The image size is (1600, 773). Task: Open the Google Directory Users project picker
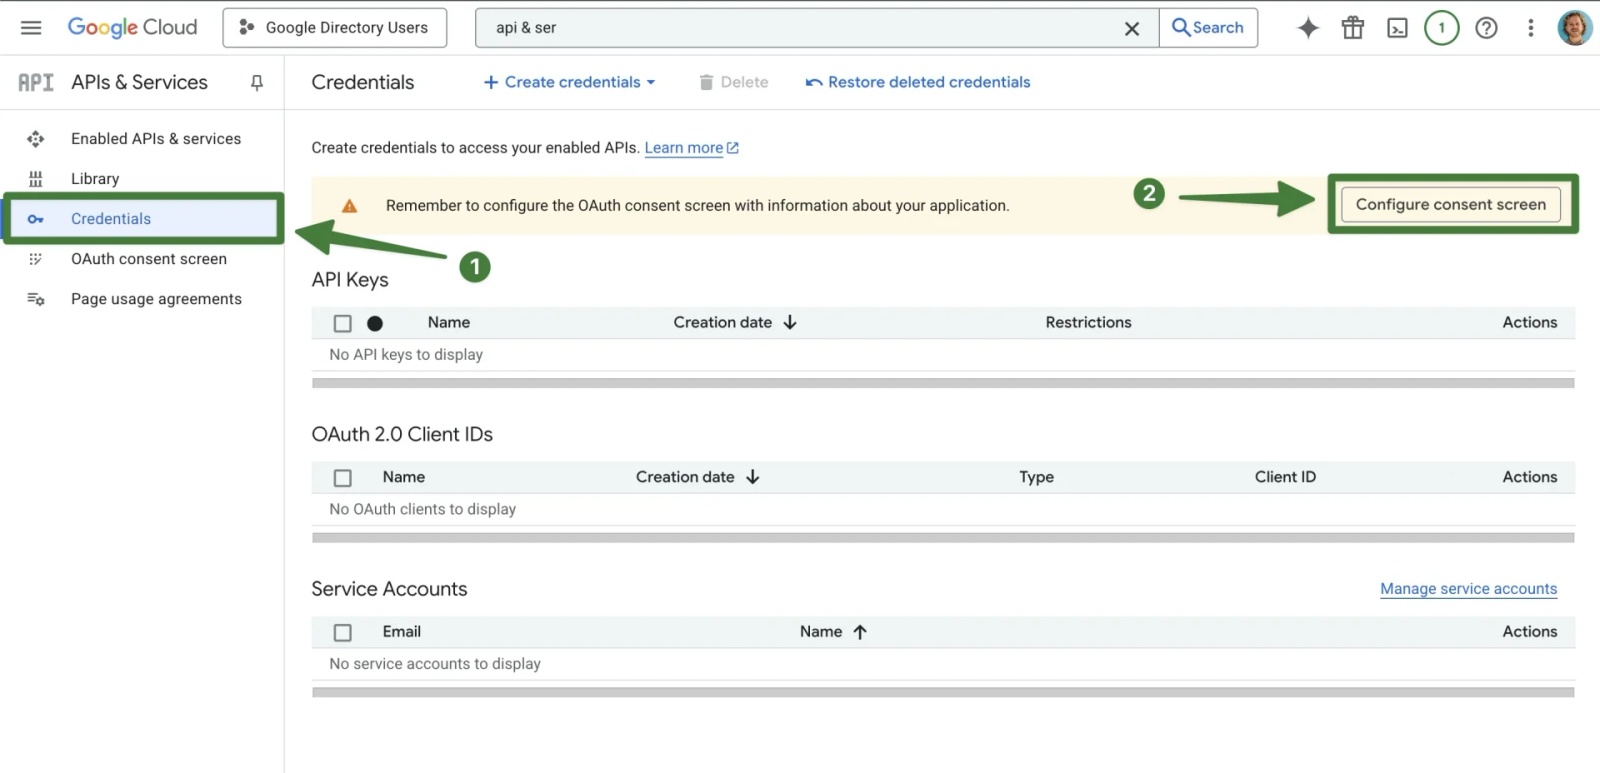coord(335,28)
